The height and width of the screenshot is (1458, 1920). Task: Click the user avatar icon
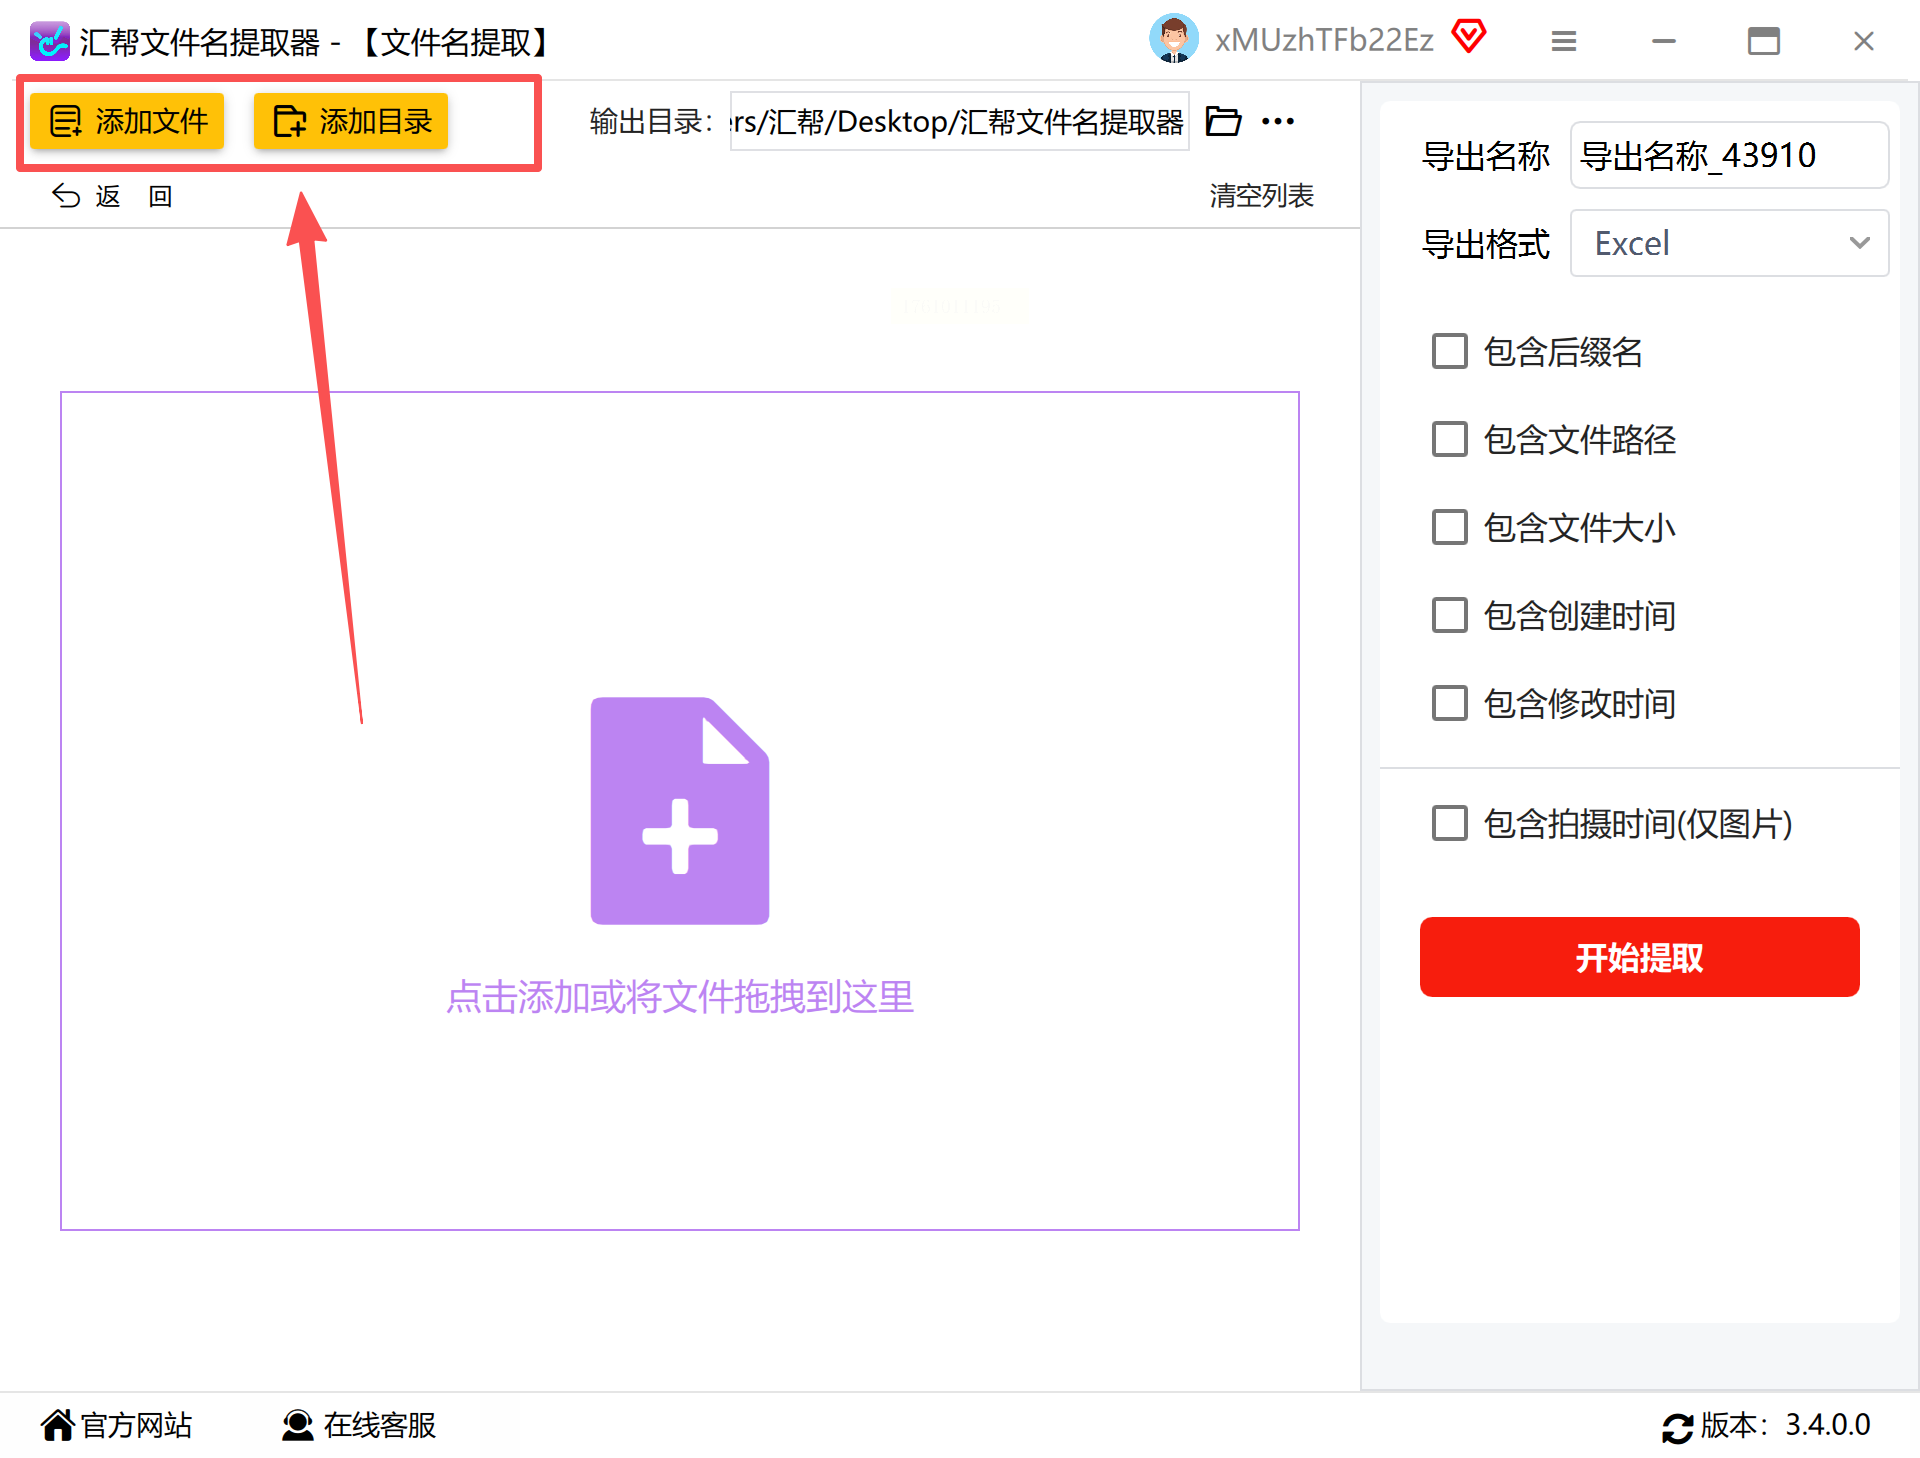tap(1173, 39)
